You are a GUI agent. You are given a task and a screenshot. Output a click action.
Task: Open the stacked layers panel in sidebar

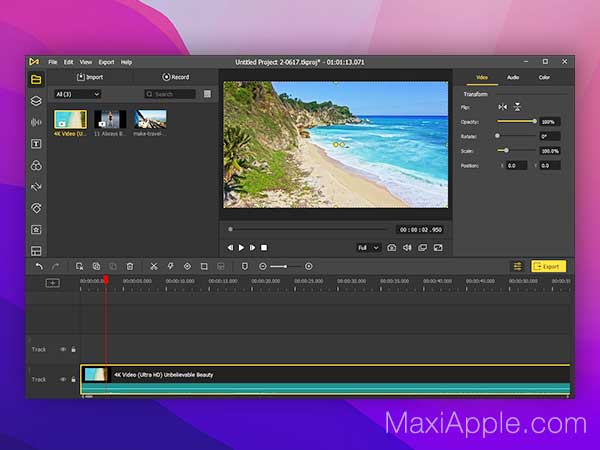[36, 101]
